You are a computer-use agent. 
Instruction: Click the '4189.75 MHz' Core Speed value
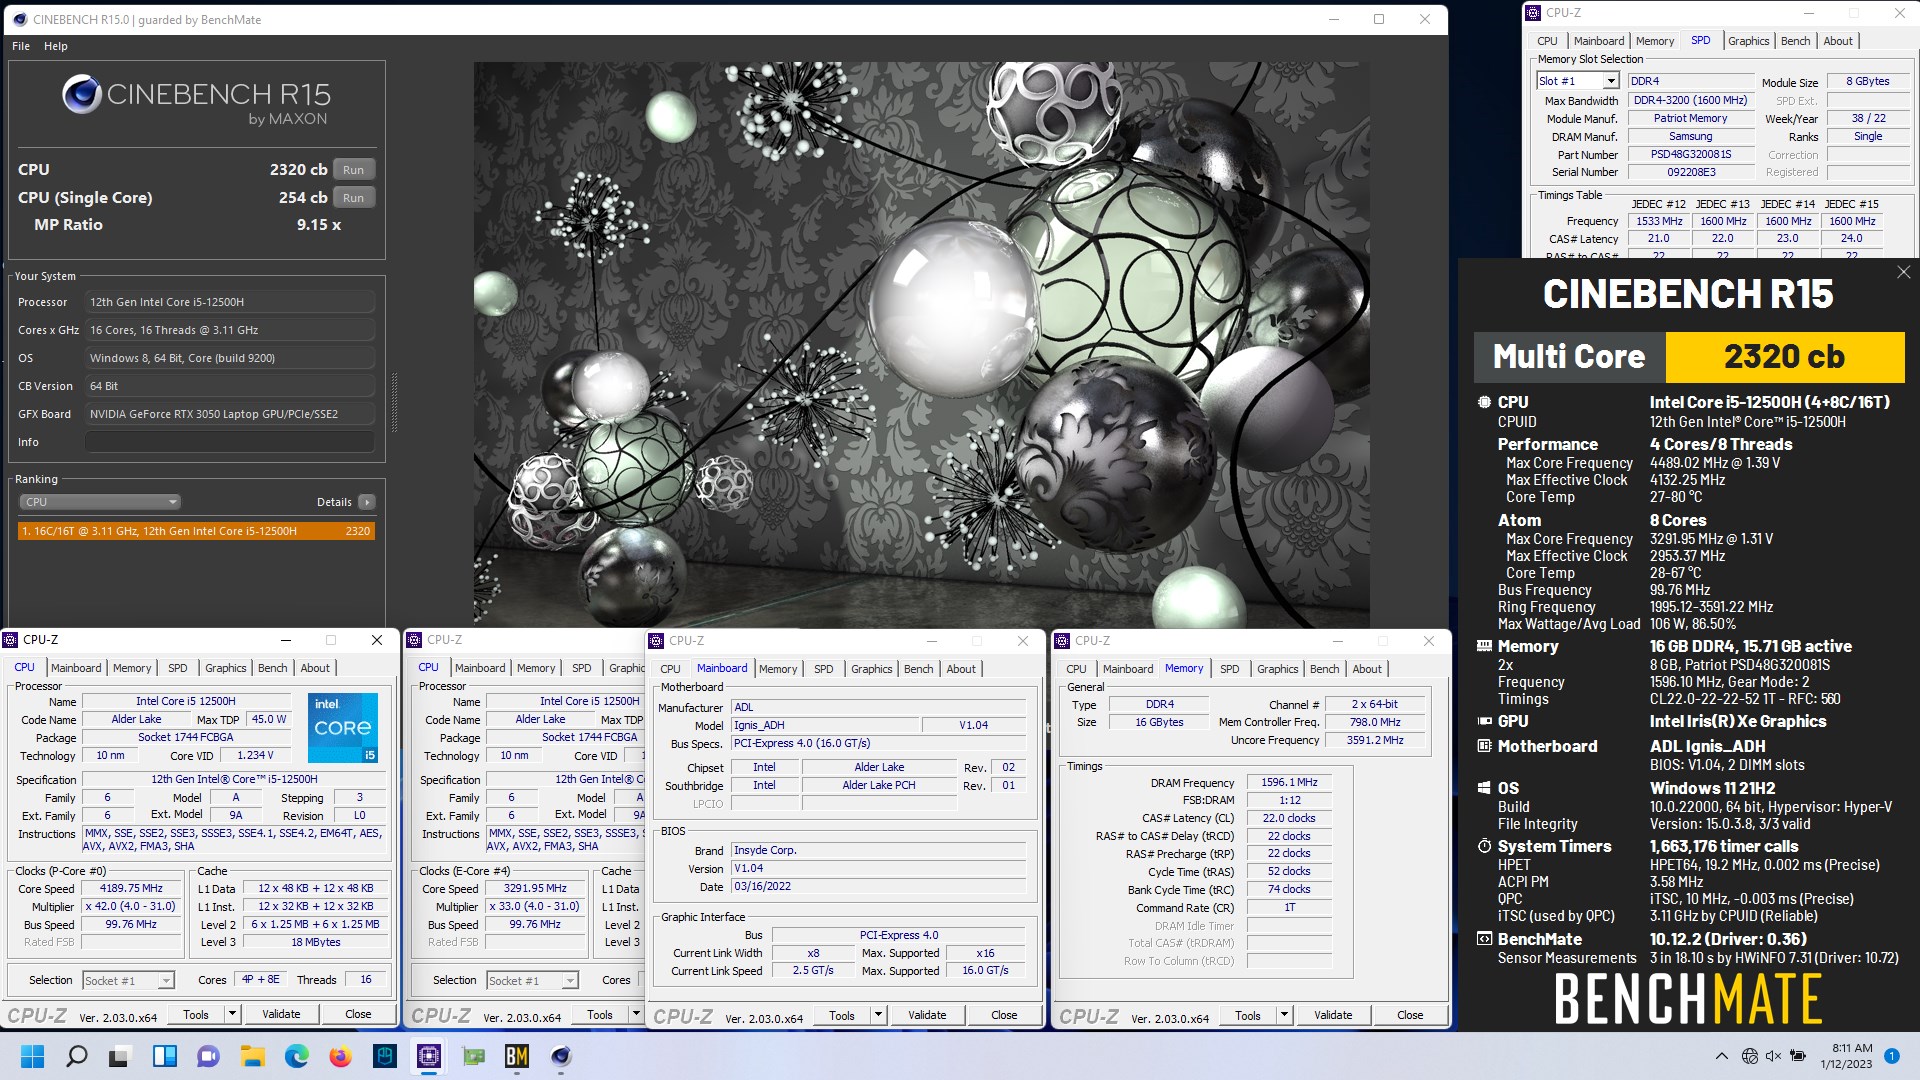coord(130,888)
